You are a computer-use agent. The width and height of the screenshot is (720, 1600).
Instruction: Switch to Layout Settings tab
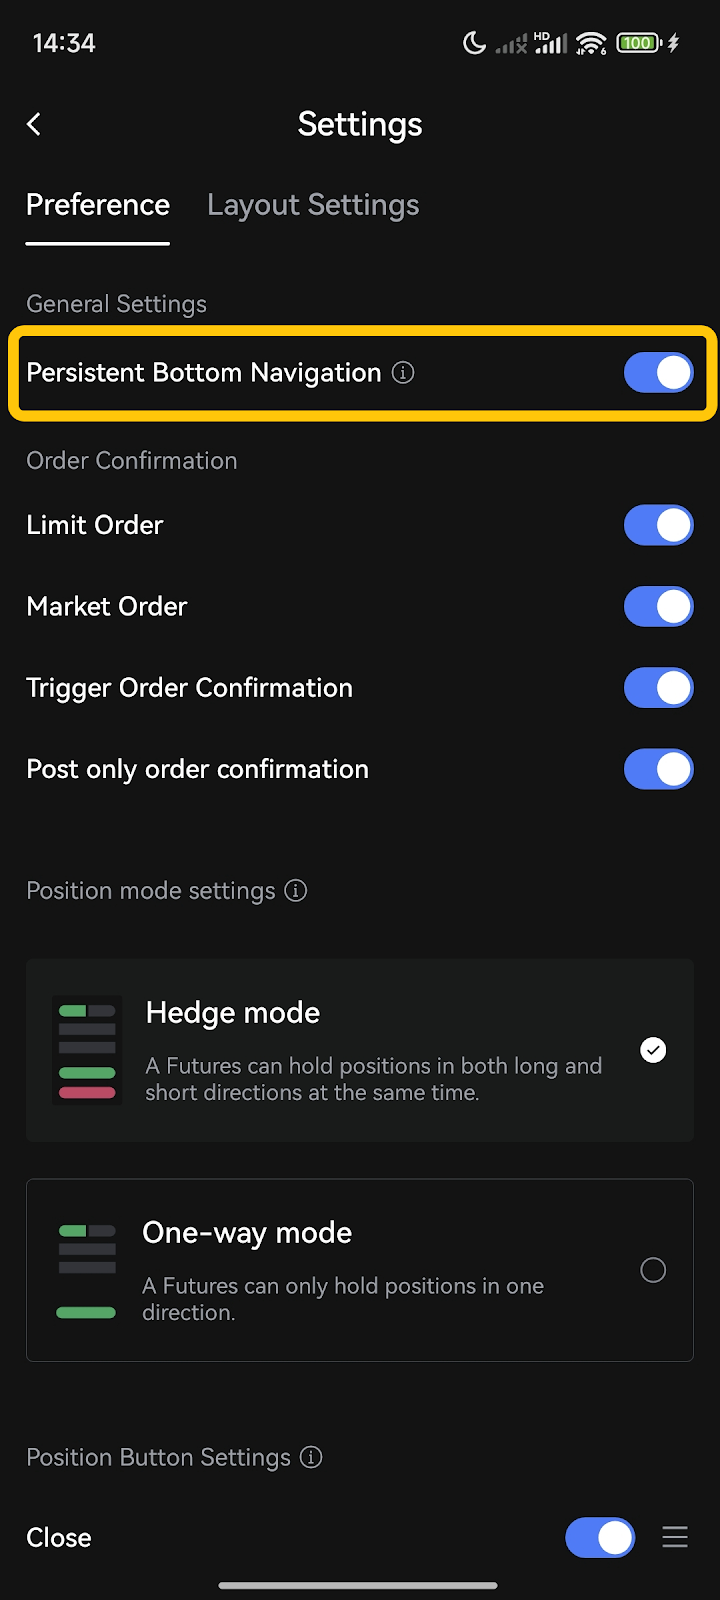tap(313, 205)
